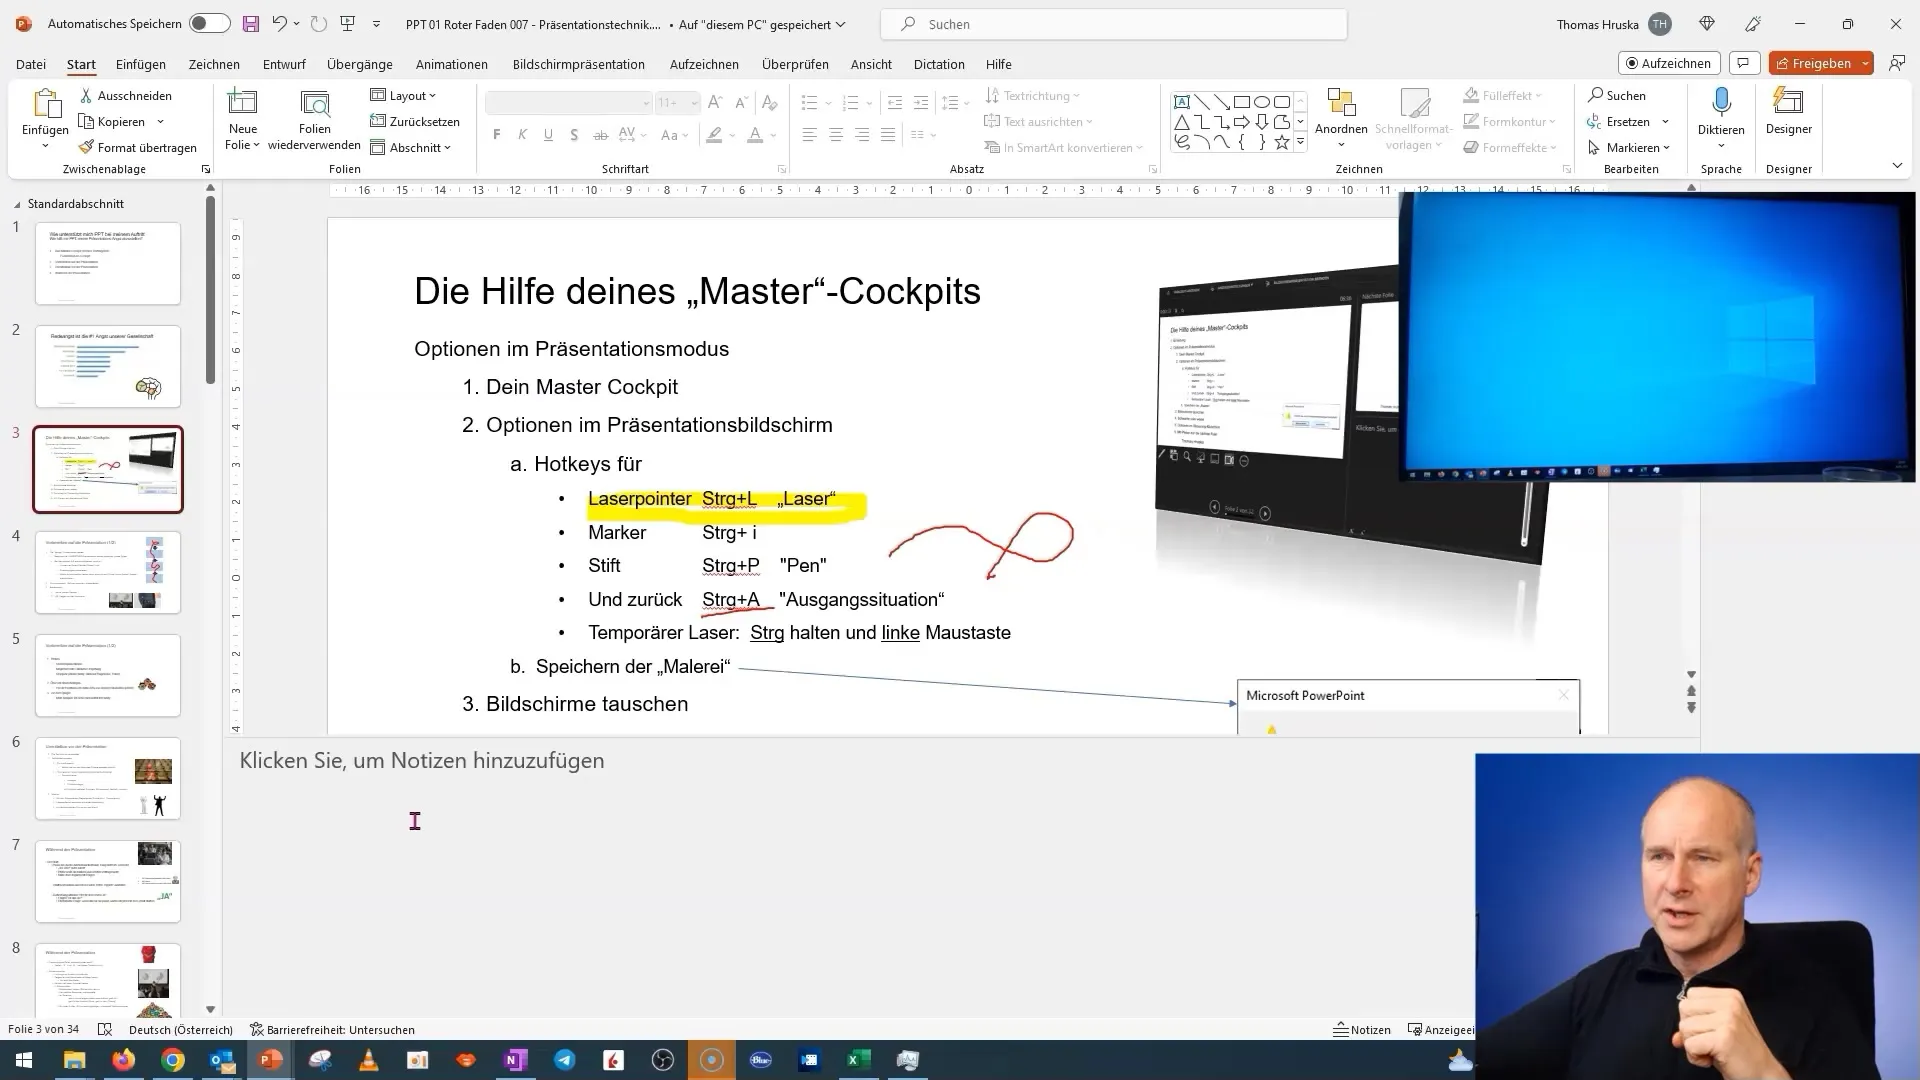Viewport: 1920px width, 1080px height.
Task: Select slide 4 thumbnail in panel
Action: [107, 571]
